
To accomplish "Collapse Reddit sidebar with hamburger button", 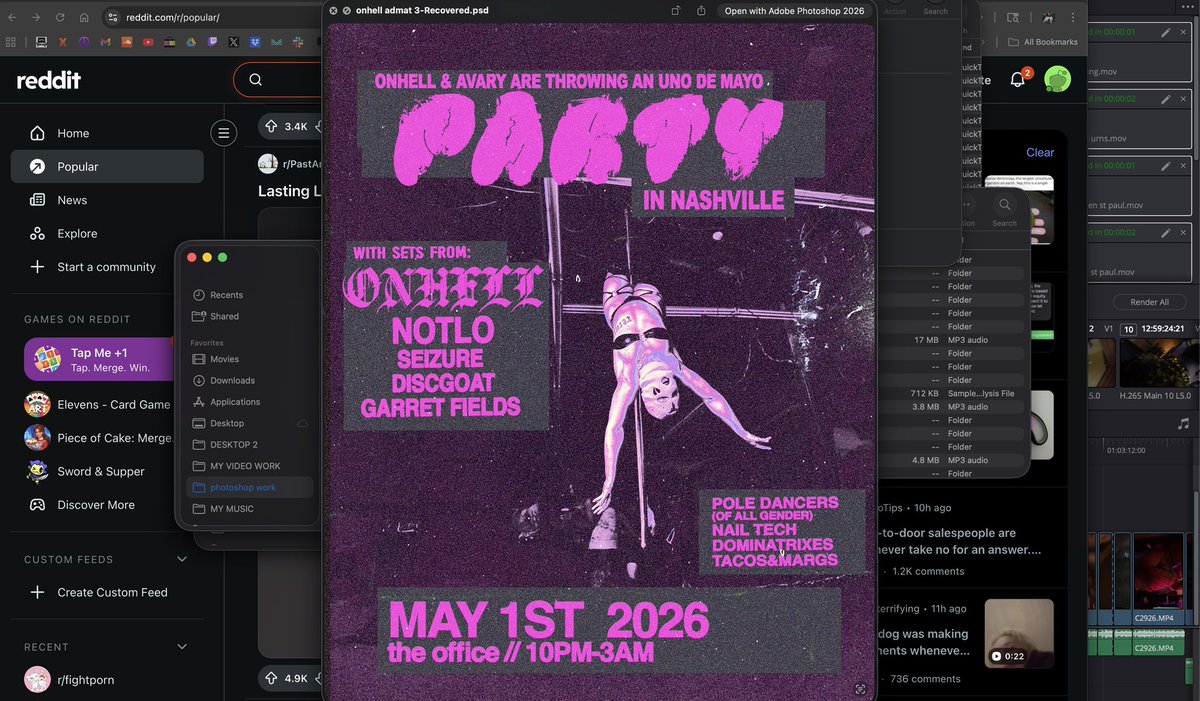I will 223,132.
